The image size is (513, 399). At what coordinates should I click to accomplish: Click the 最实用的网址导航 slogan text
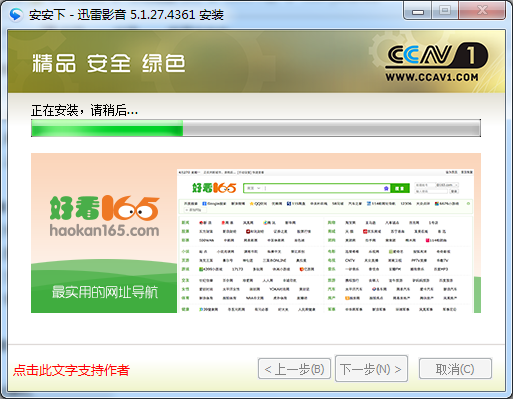point(105,292)
